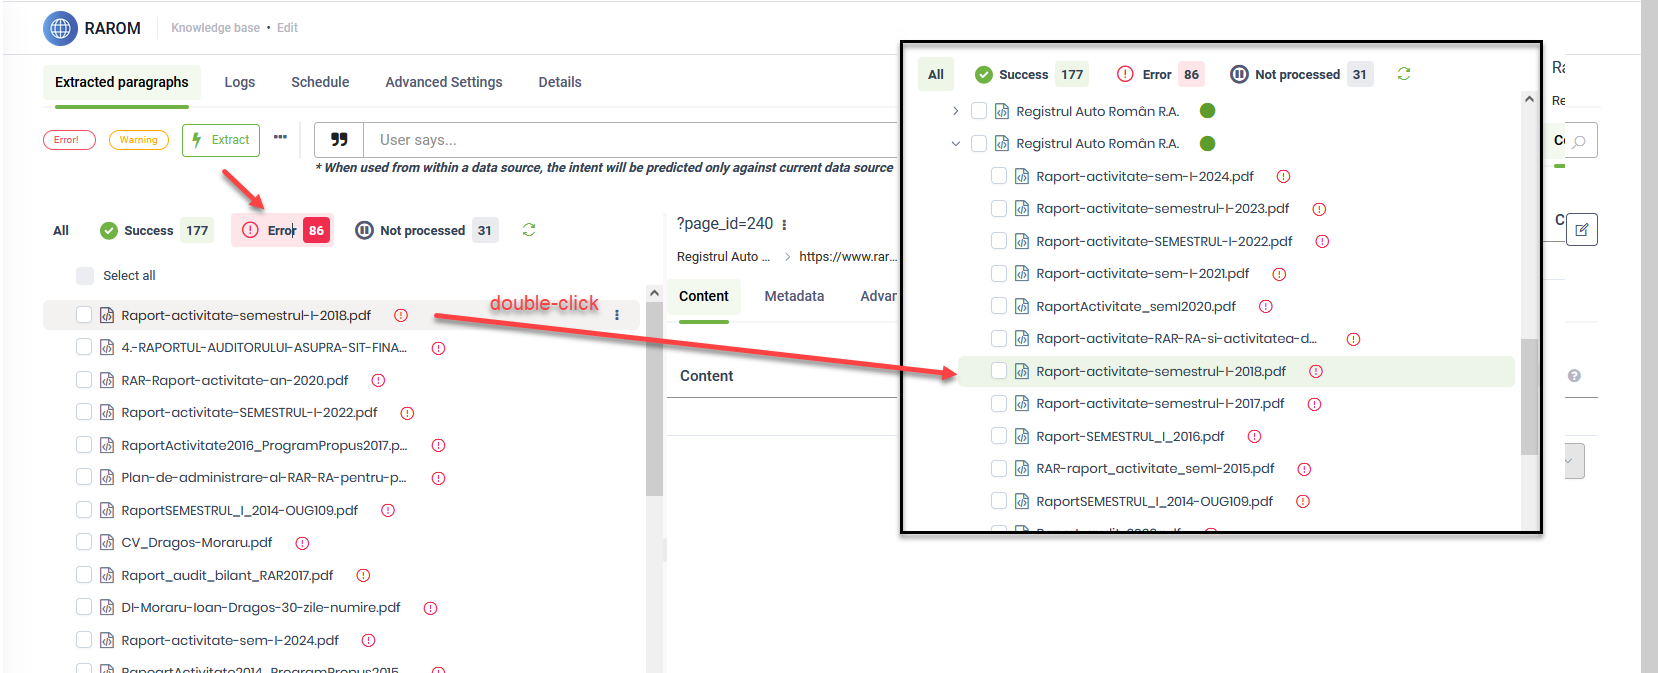The width and height of the screenshot is (1658, 673).
Task: Open the grey dropdown below the help icon
Action: pyautogui.click(x=1573, y=461)
